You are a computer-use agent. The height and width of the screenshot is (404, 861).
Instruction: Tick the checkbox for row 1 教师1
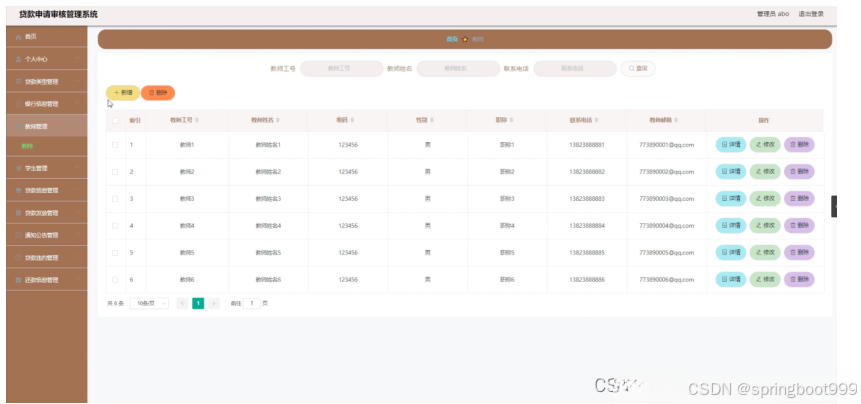tap(115, 145)
